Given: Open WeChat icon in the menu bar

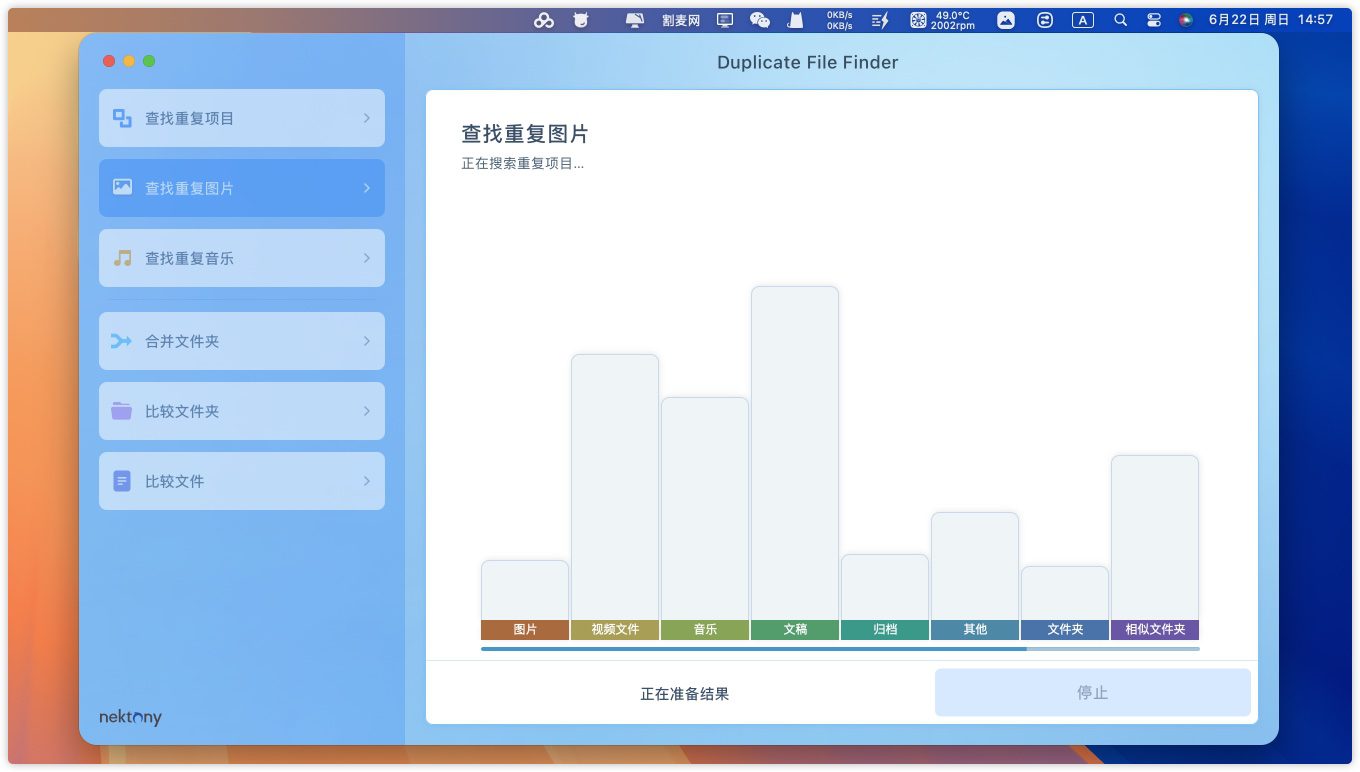Looking at the screenshot, I should point(760,20).
